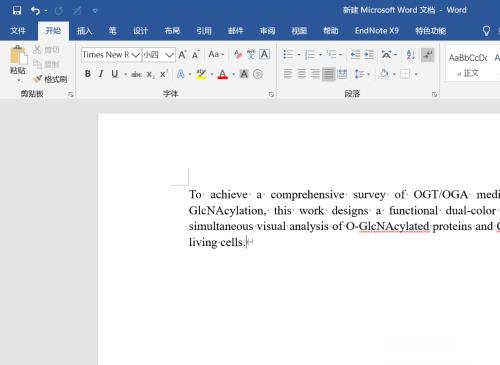This screenshot has height=365, width=500.
Task: Toggle underline formatting
Action: [115, 74]
